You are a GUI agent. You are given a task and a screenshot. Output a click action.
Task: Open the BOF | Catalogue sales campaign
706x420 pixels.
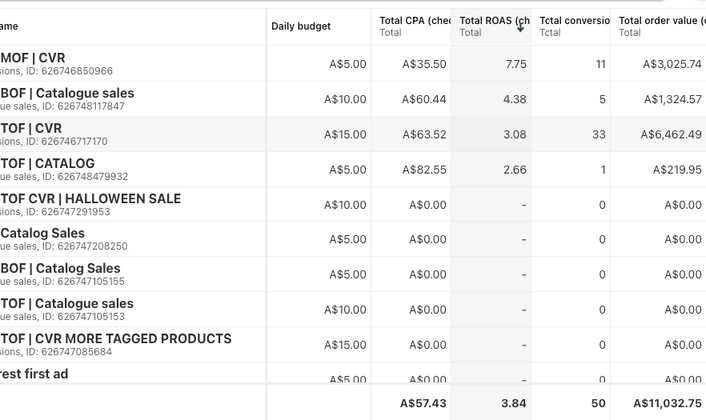(x=68, y=93)
